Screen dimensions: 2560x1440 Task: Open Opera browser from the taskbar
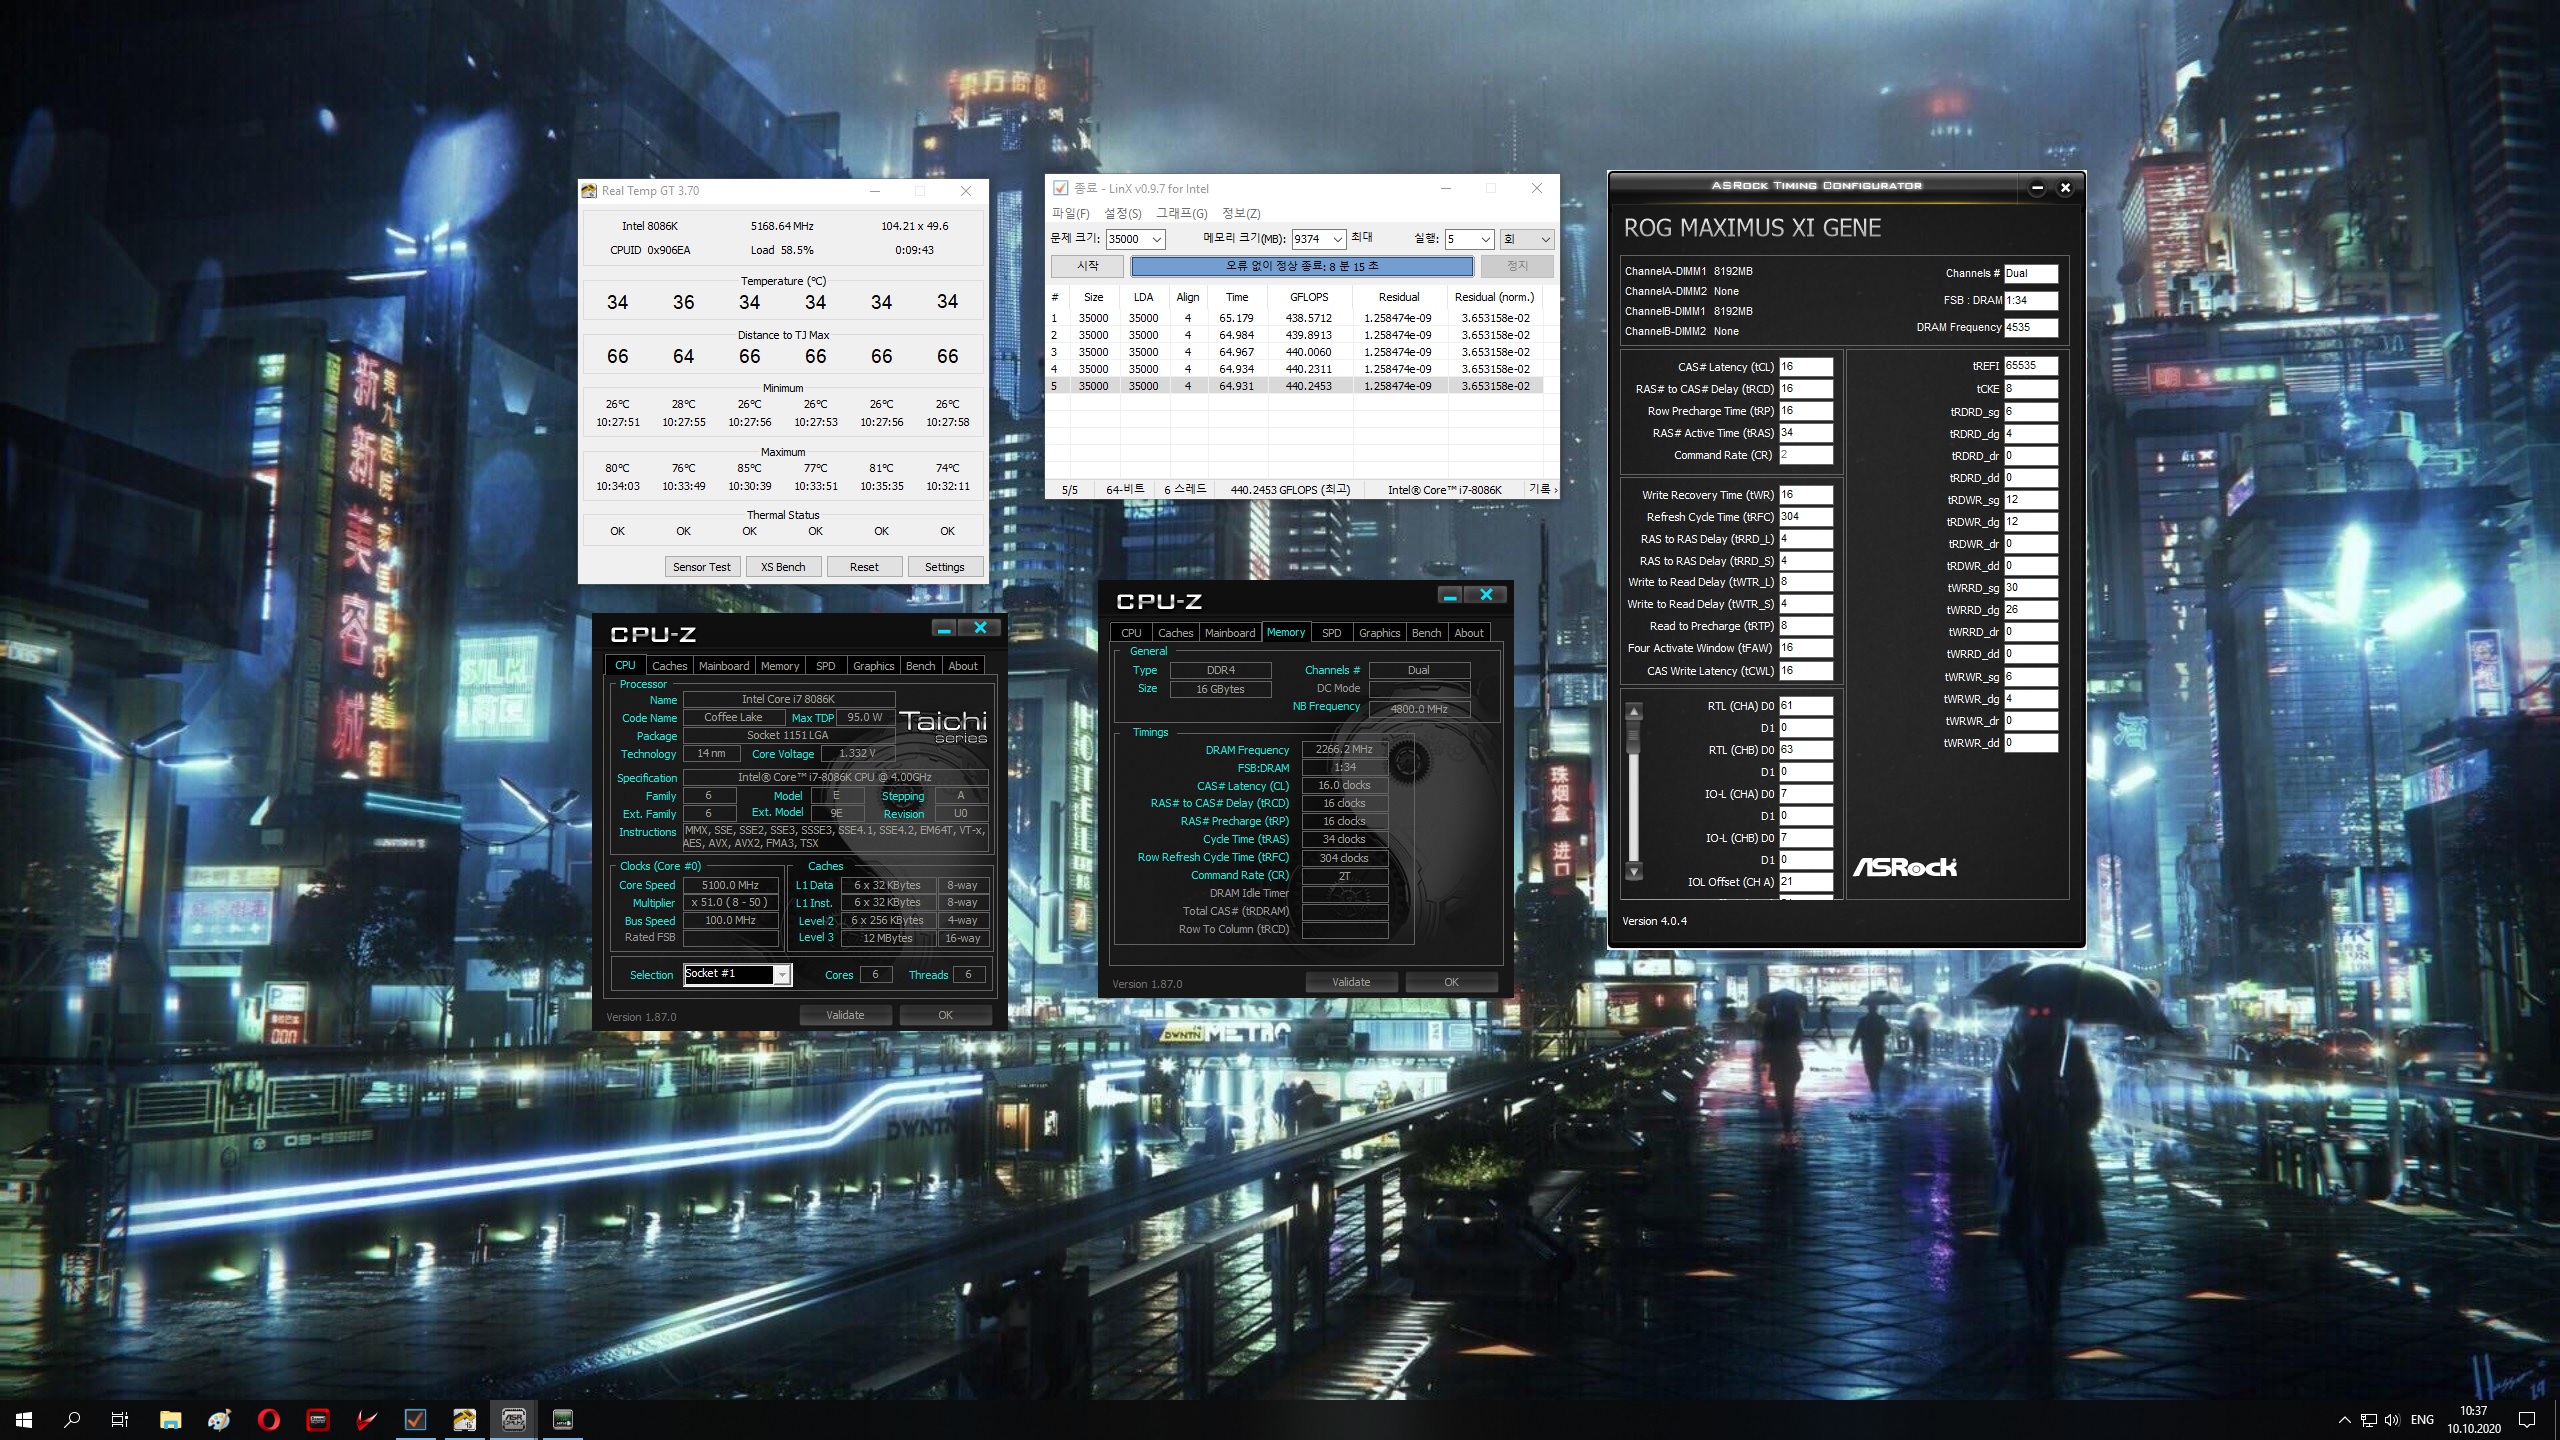268,1419
